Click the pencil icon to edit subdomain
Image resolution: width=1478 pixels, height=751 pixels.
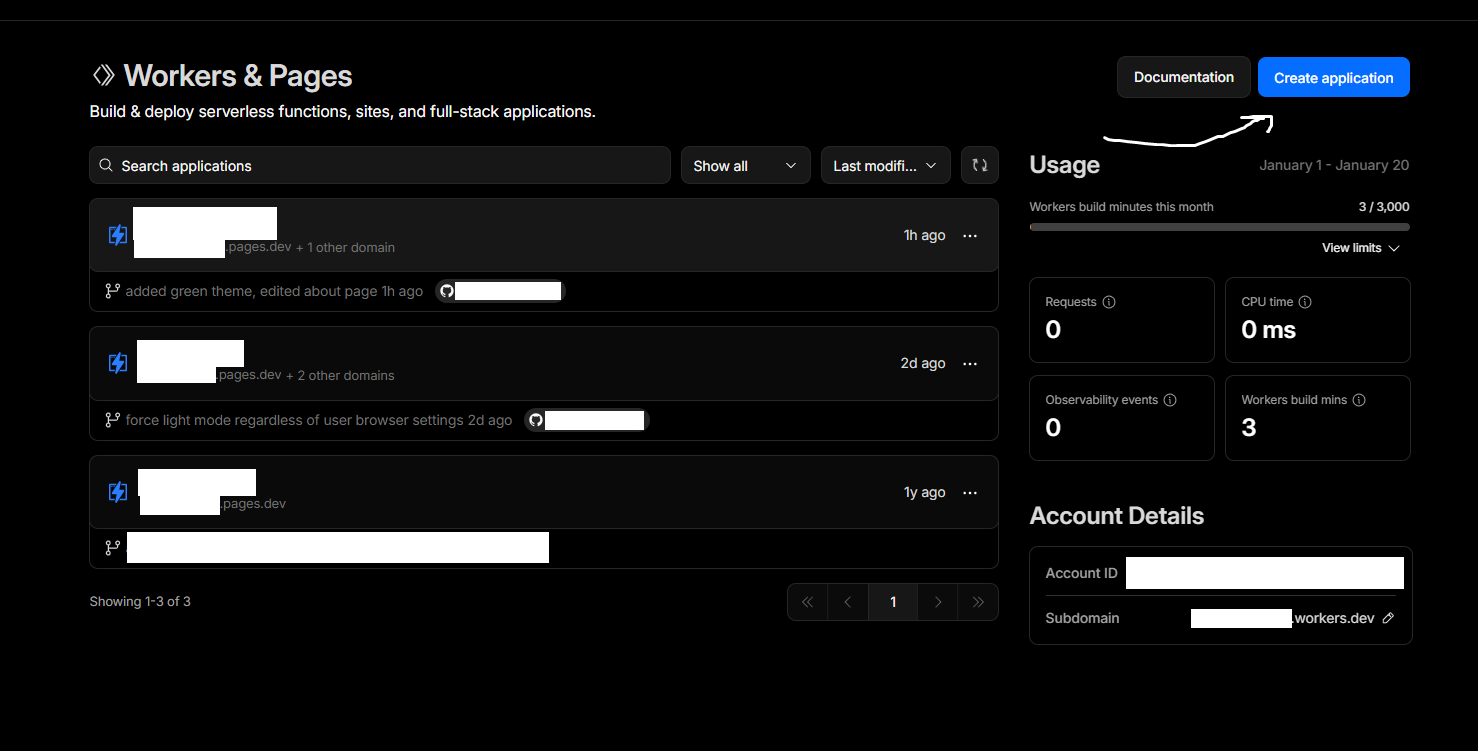(x=1388, y=618)
